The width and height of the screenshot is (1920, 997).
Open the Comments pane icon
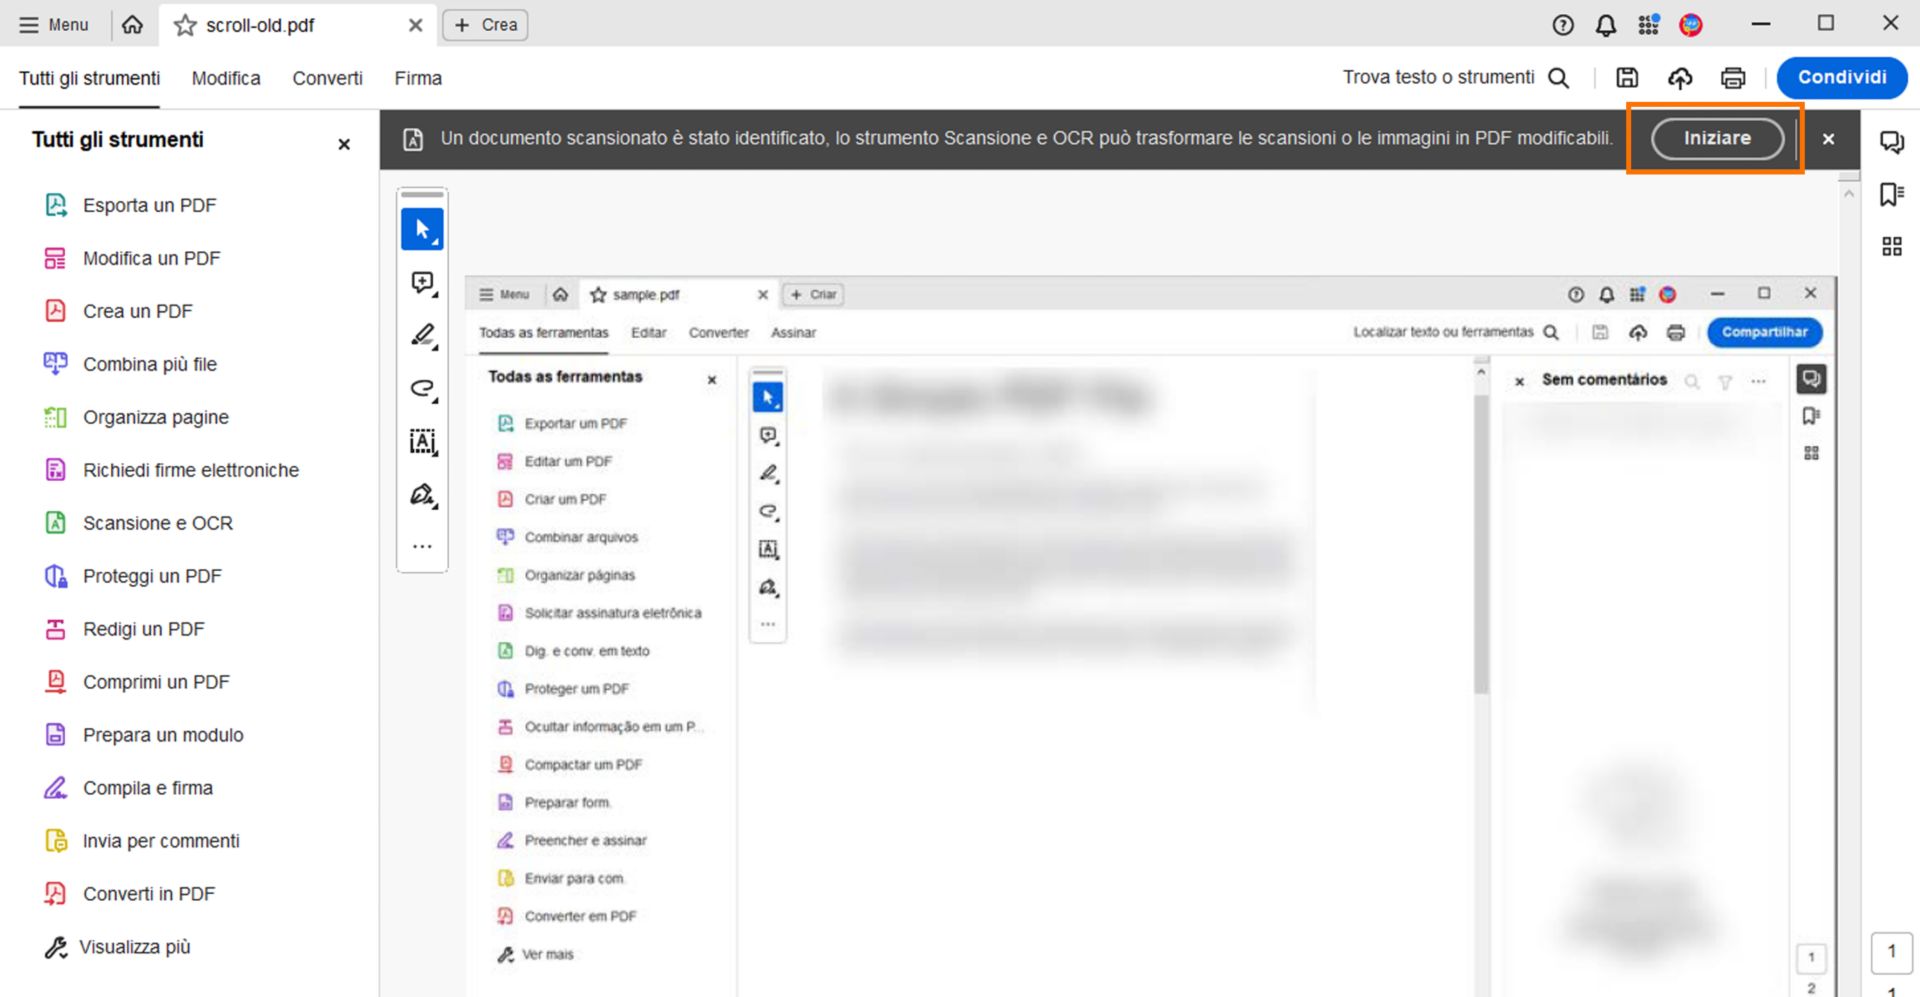pos(1891,141)
